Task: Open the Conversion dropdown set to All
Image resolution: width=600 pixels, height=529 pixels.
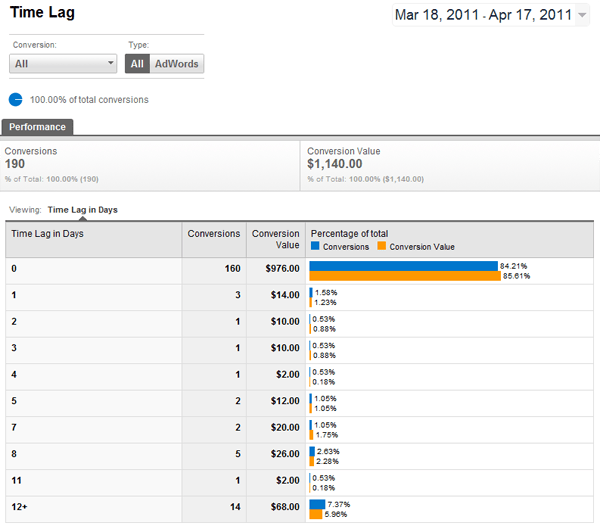Action: click(64, 64)
